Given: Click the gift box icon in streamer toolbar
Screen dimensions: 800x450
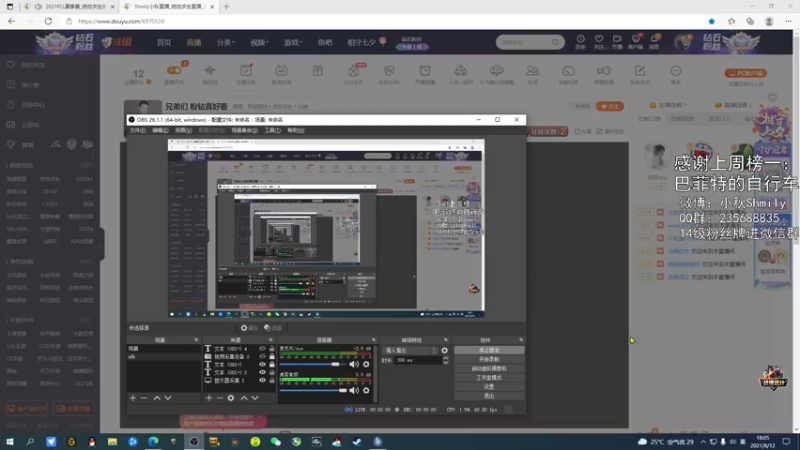Looking at the screenshot, I should tap(317, 70).
